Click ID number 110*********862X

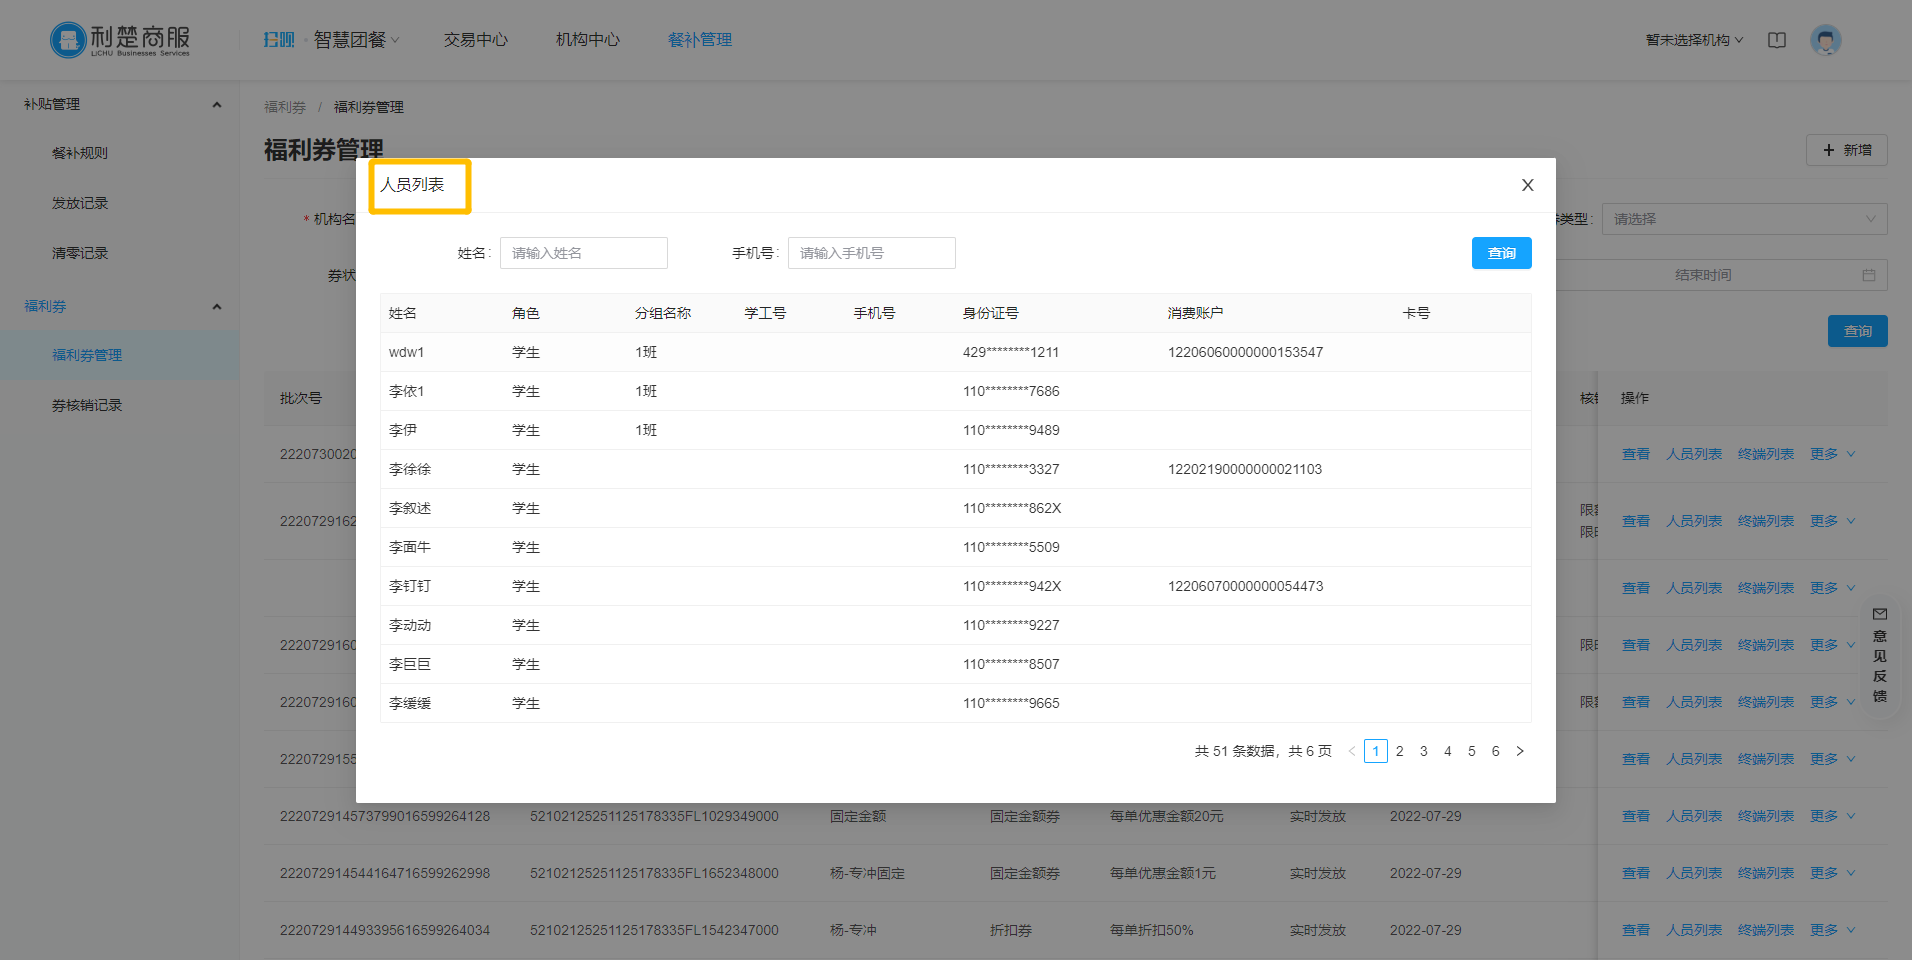coord(1012,508)
